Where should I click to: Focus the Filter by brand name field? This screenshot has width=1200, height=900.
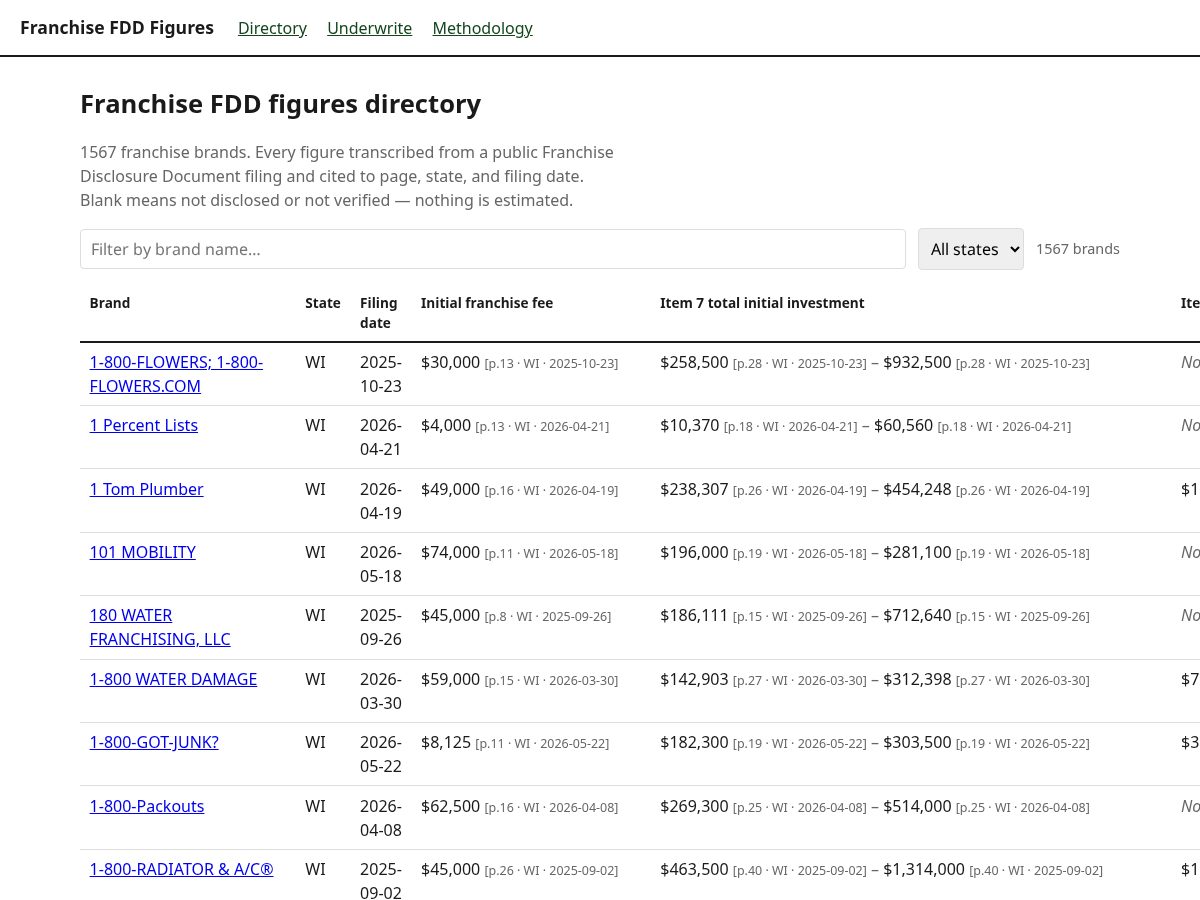click(x=493, y=249)
